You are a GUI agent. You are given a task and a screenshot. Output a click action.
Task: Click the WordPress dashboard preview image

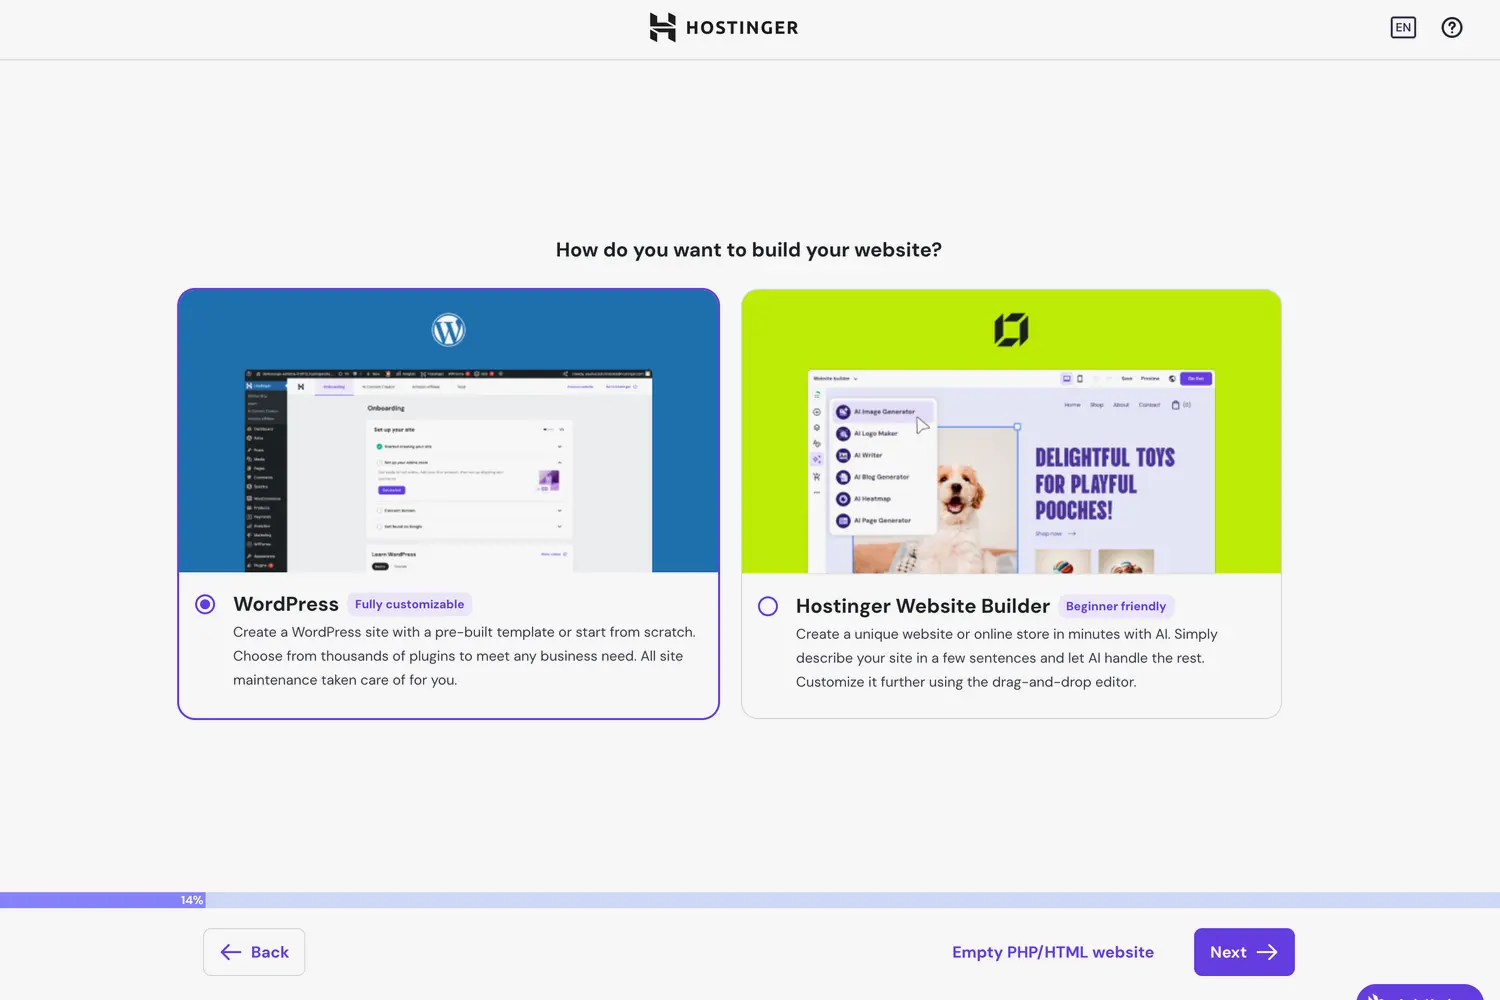point(448,471)
